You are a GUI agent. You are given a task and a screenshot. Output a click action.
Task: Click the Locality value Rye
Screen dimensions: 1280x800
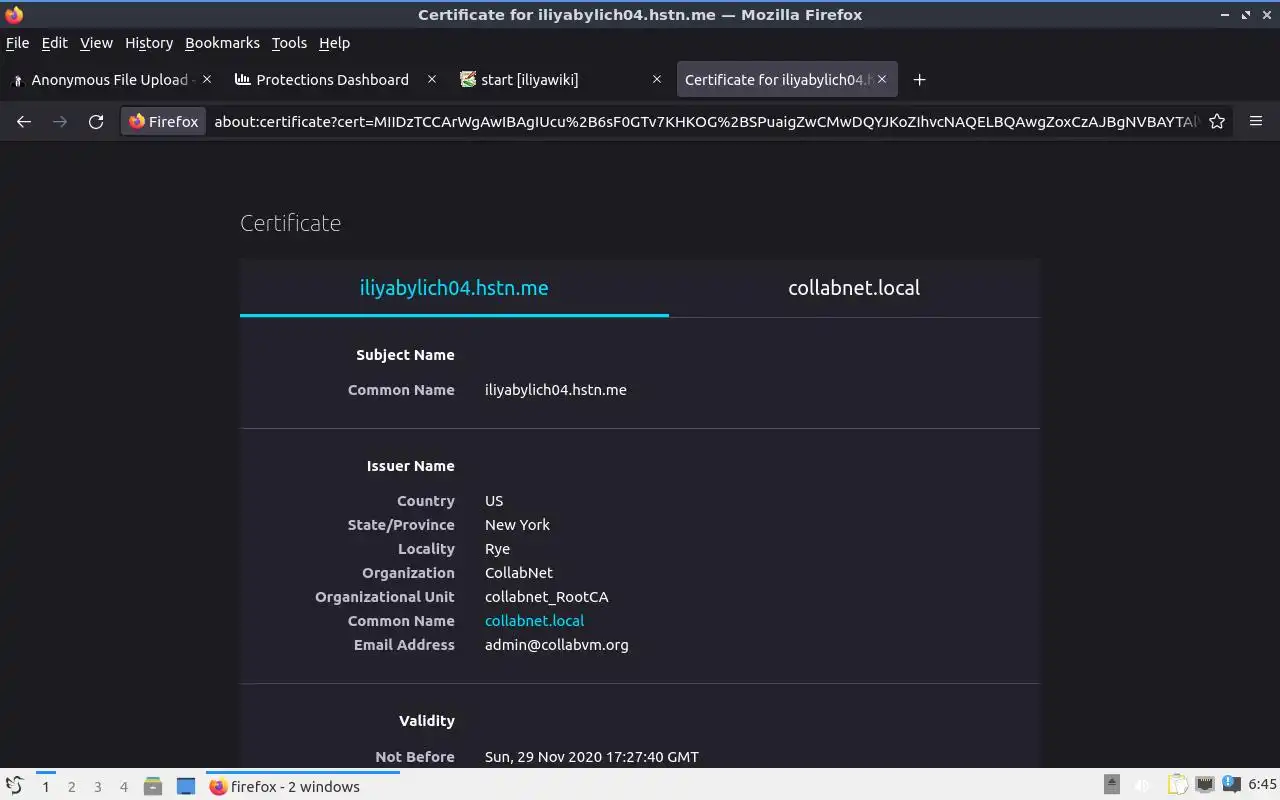(497, 549)
